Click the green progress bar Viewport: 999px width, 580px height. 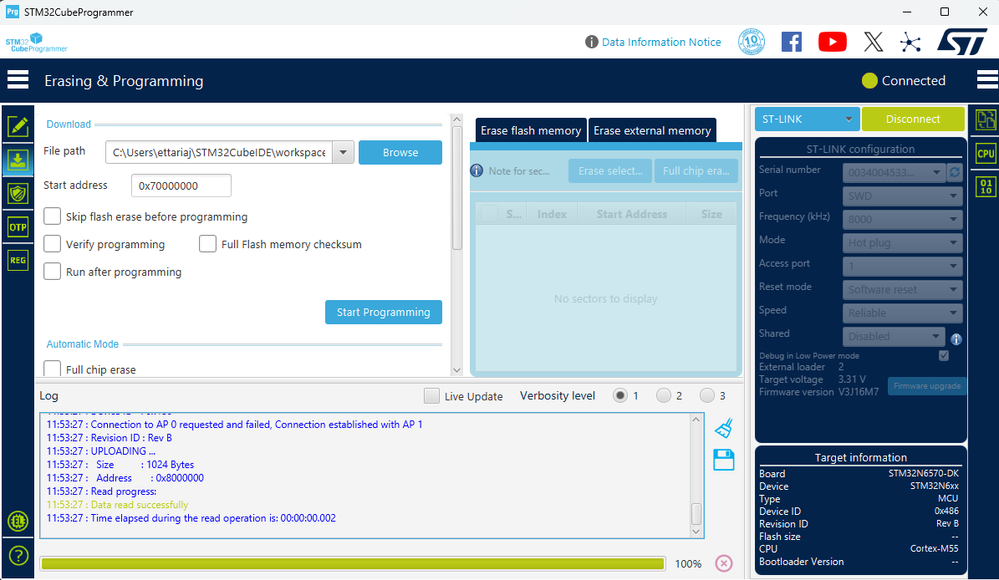tap(353, 563)
